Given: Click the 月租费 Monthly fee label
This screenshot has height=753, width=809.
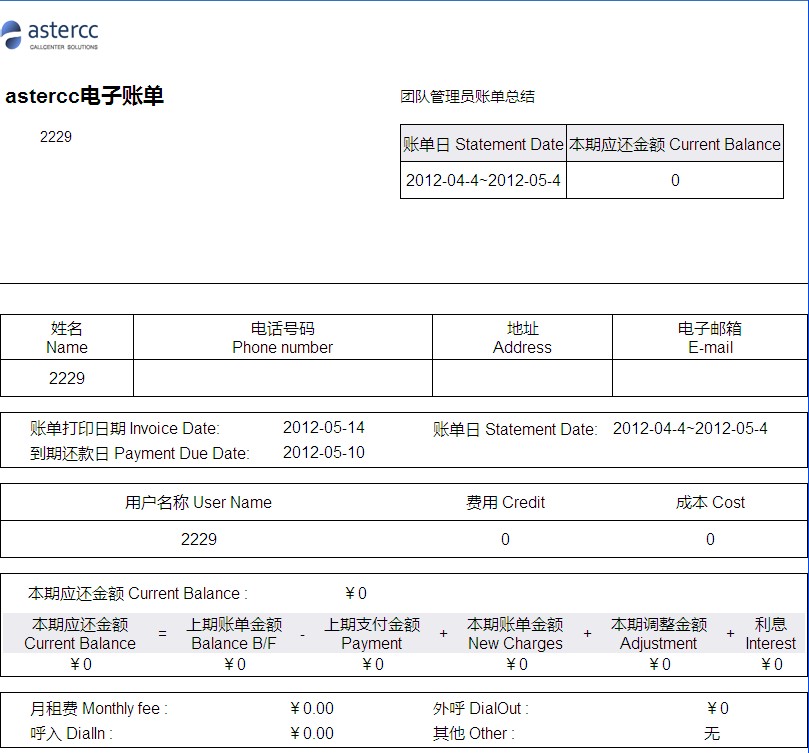Looking at the screenshot, I should tap(99, 708).
